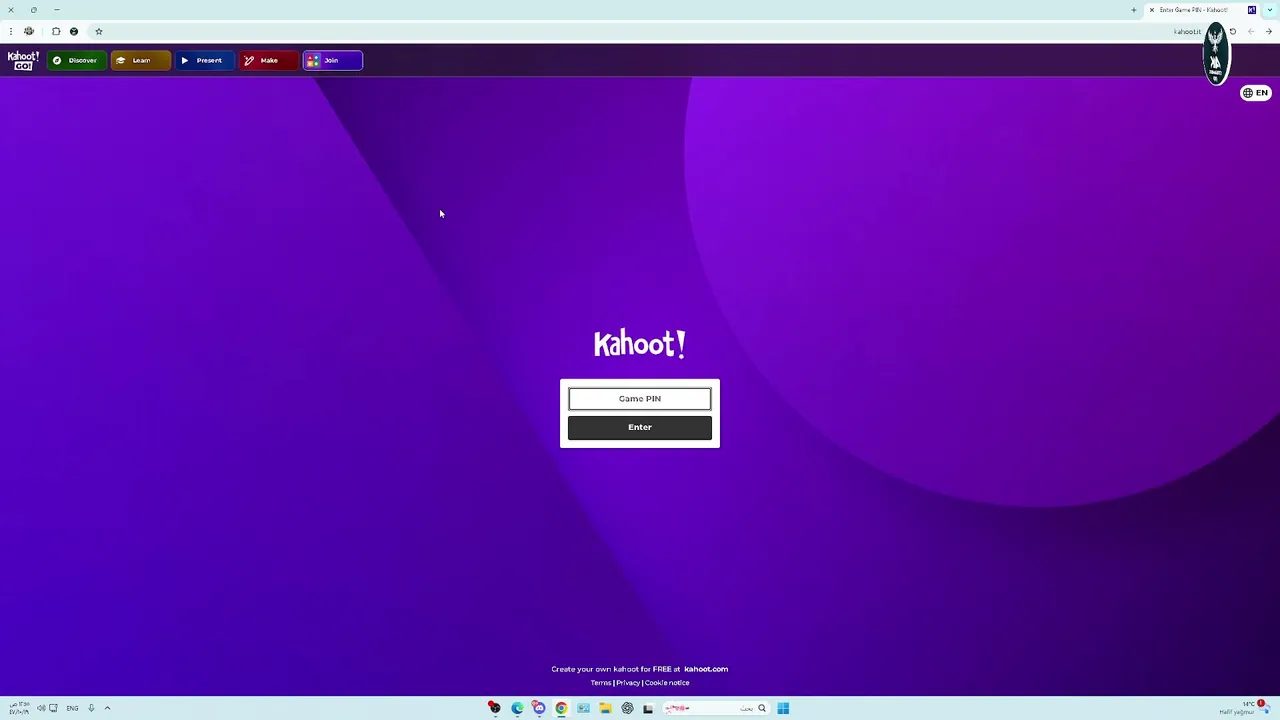The image size is (1280, 720).
Task: Open the Present section in Kahoot toolbar
Action: point(204,60)
